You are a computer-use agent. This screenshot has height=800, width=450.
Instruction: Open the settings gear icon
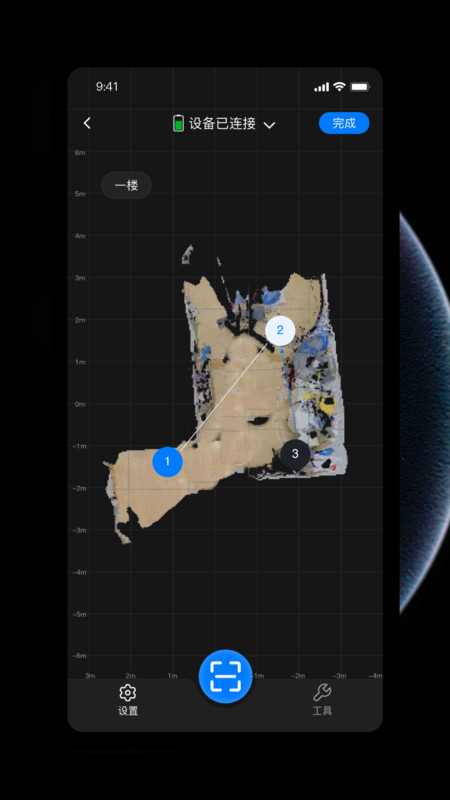click(x=128, y=692)
